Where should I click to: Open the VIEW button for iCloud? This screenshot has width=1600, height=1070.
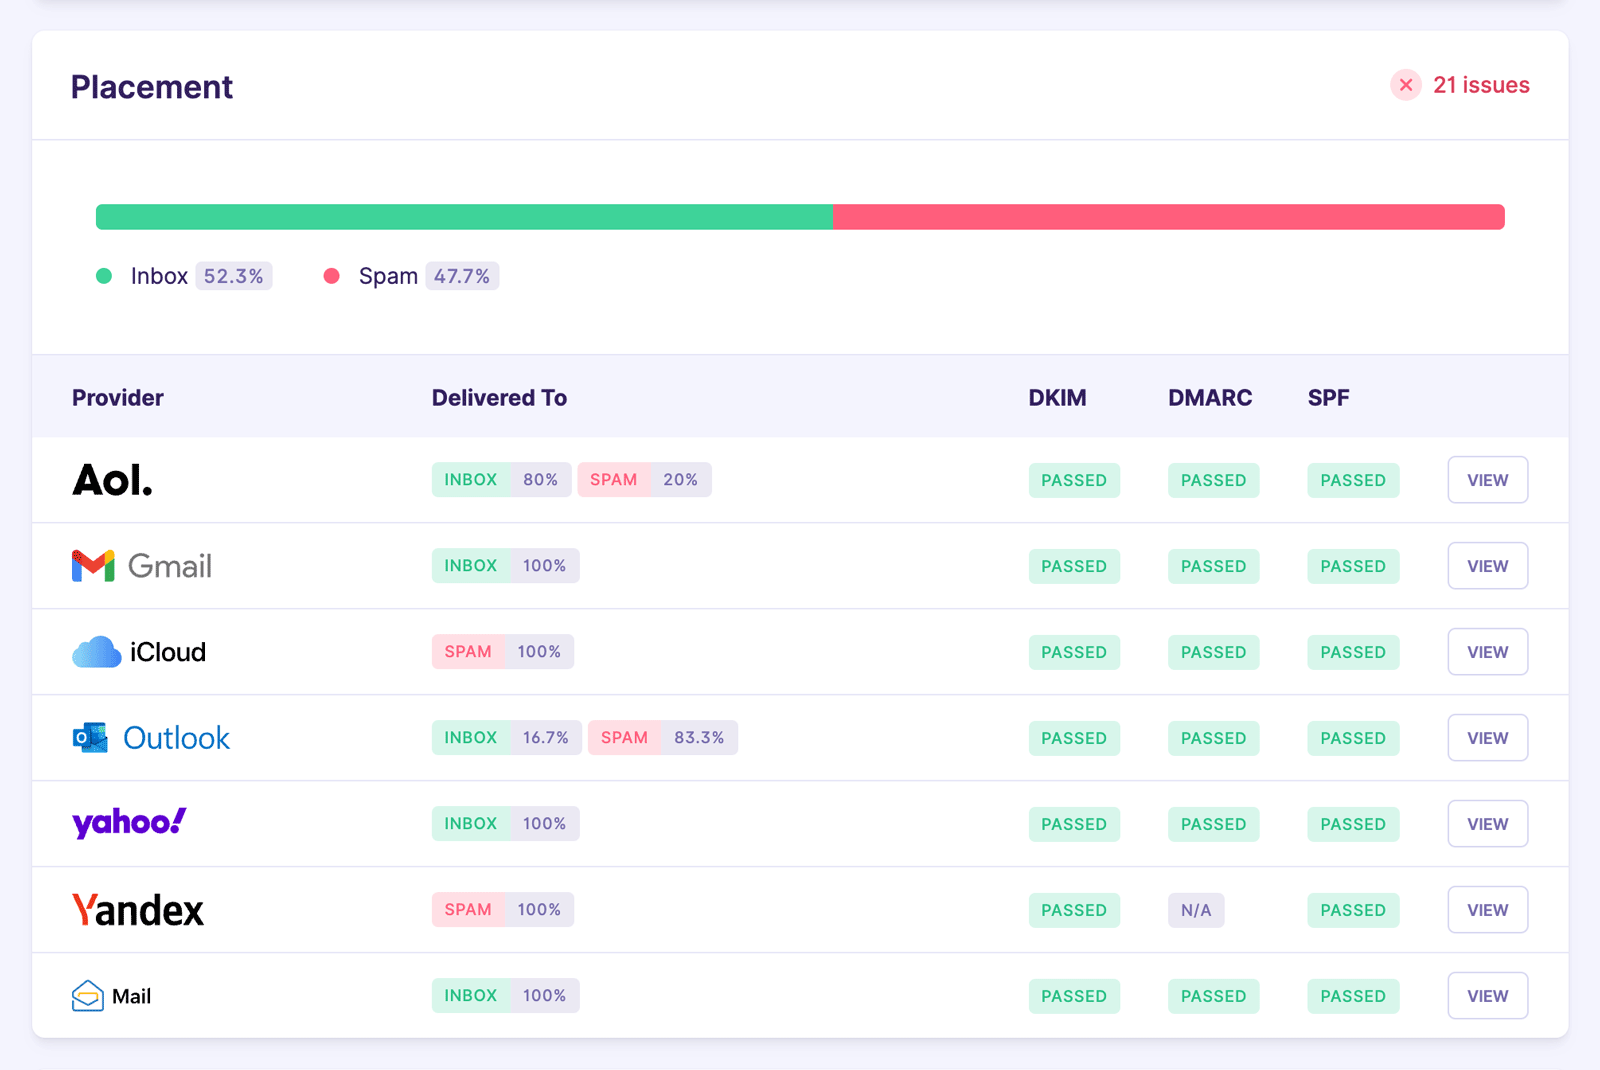(x=1487, y=652)
